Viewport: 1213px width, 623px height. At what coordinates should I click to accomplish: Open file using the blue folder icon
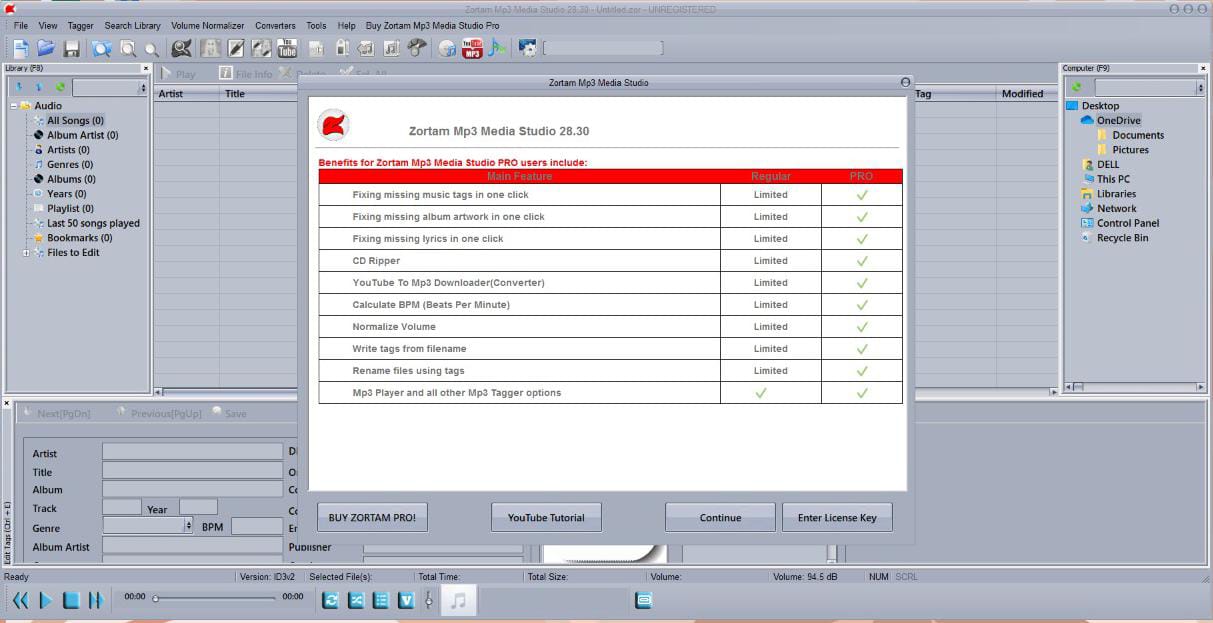[46, 48]
